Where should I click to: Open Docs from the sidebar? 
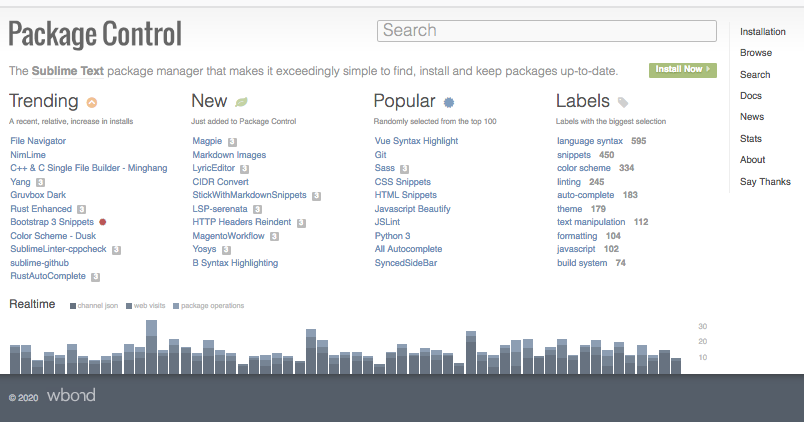(751, 96)
